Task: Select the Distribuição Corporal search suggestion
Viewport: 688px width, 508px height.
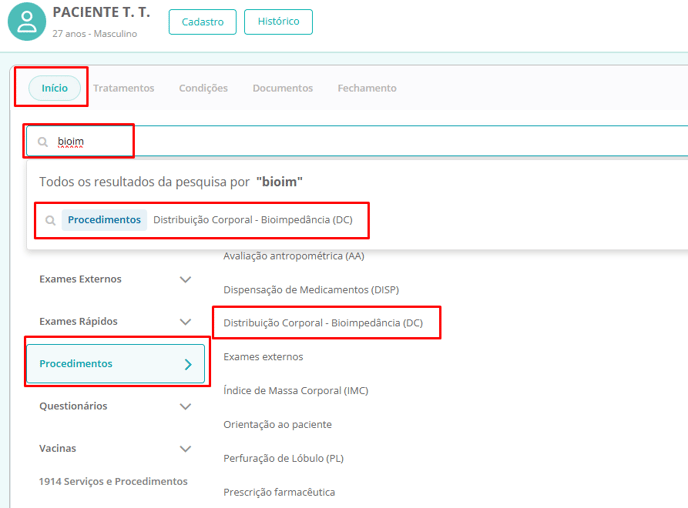Action: [x=252, y=220]
